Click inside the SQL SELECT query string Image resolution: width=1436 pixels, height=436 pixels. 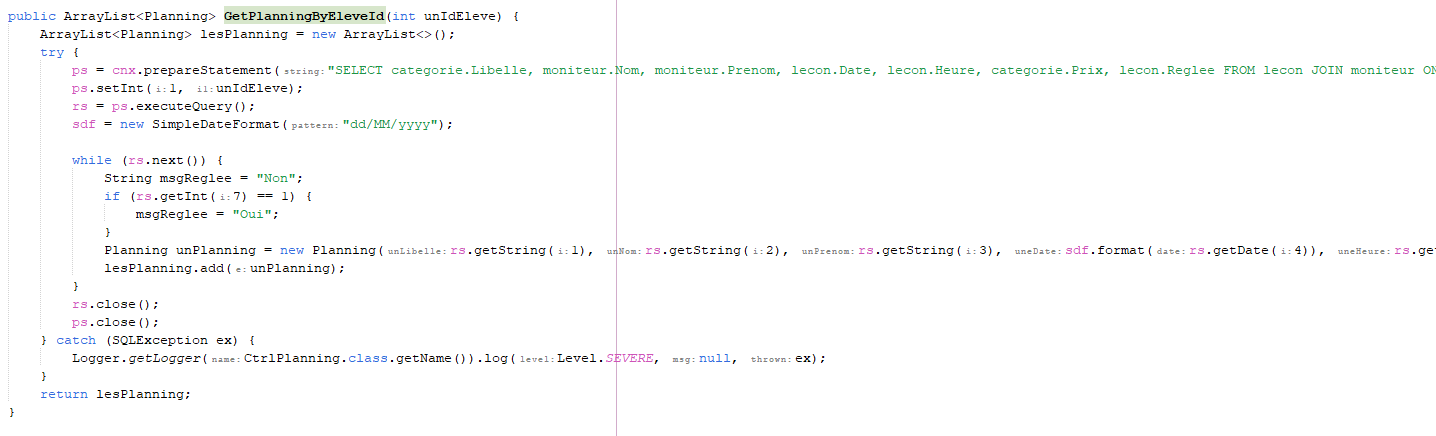tap(881, 71)
